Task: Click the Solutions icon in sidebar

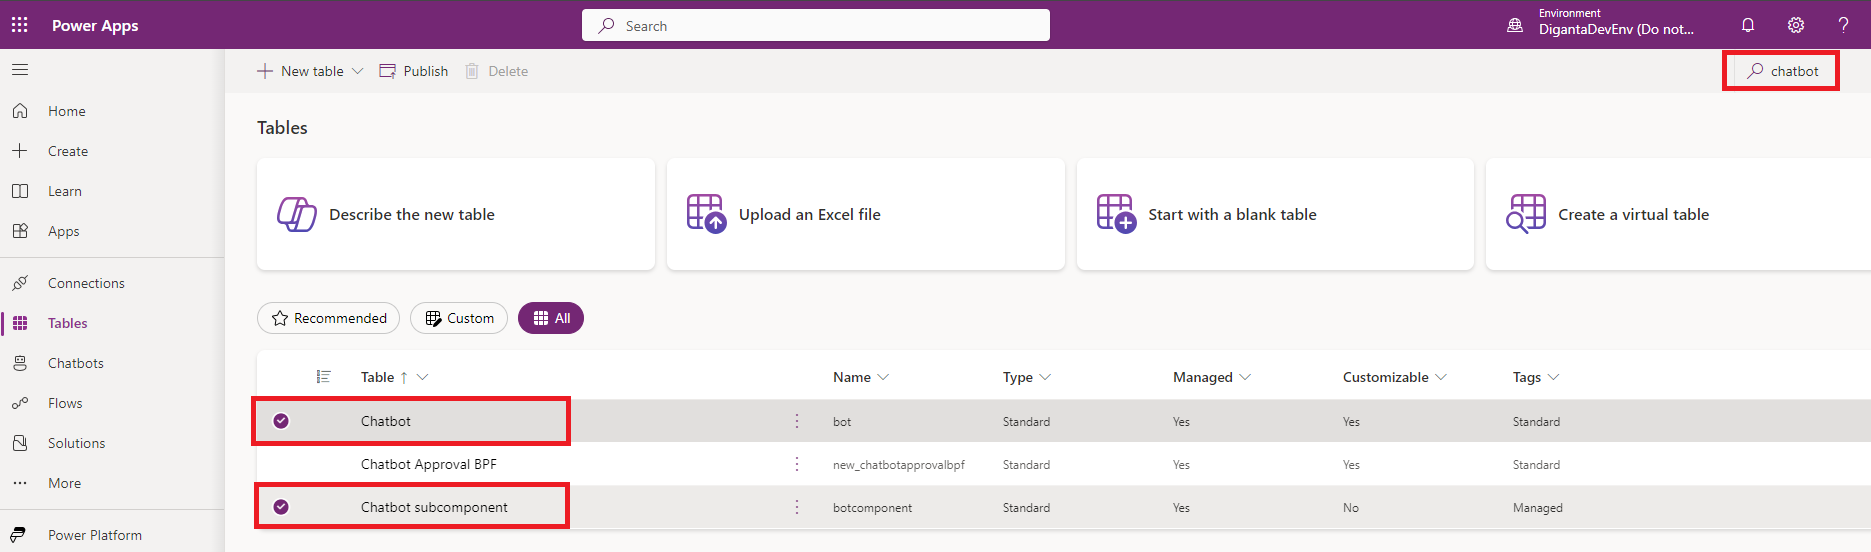Action: 20,443
